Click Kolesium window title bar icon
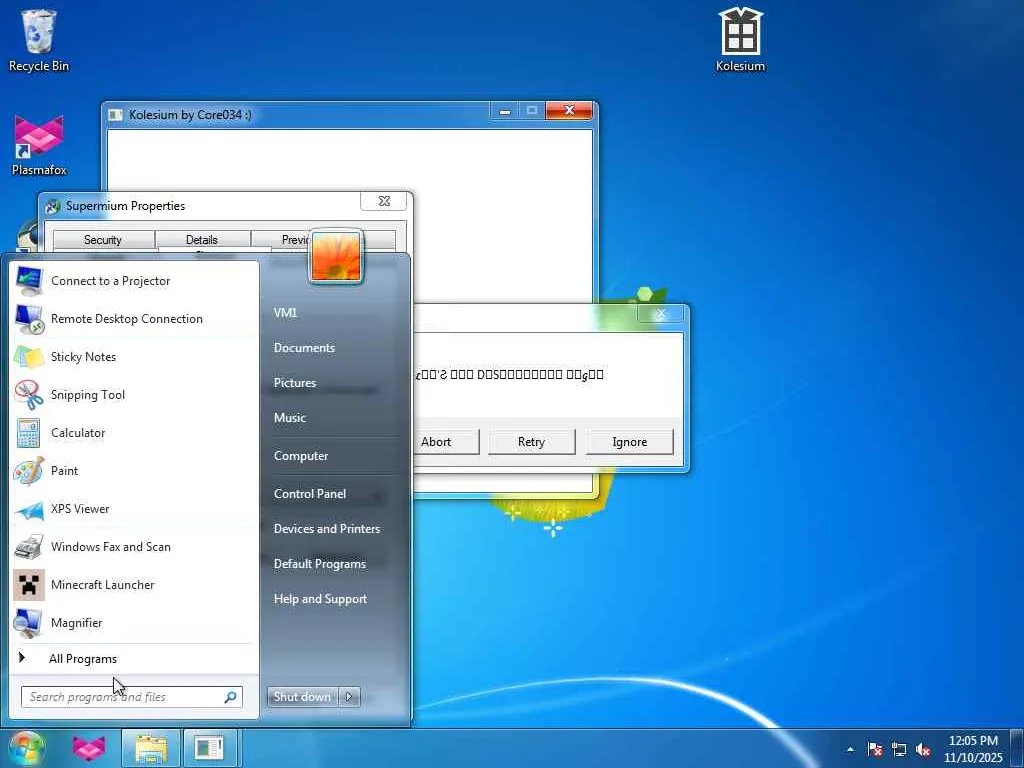The height and width of the screenshot is (768, 1024). point(116,115)
